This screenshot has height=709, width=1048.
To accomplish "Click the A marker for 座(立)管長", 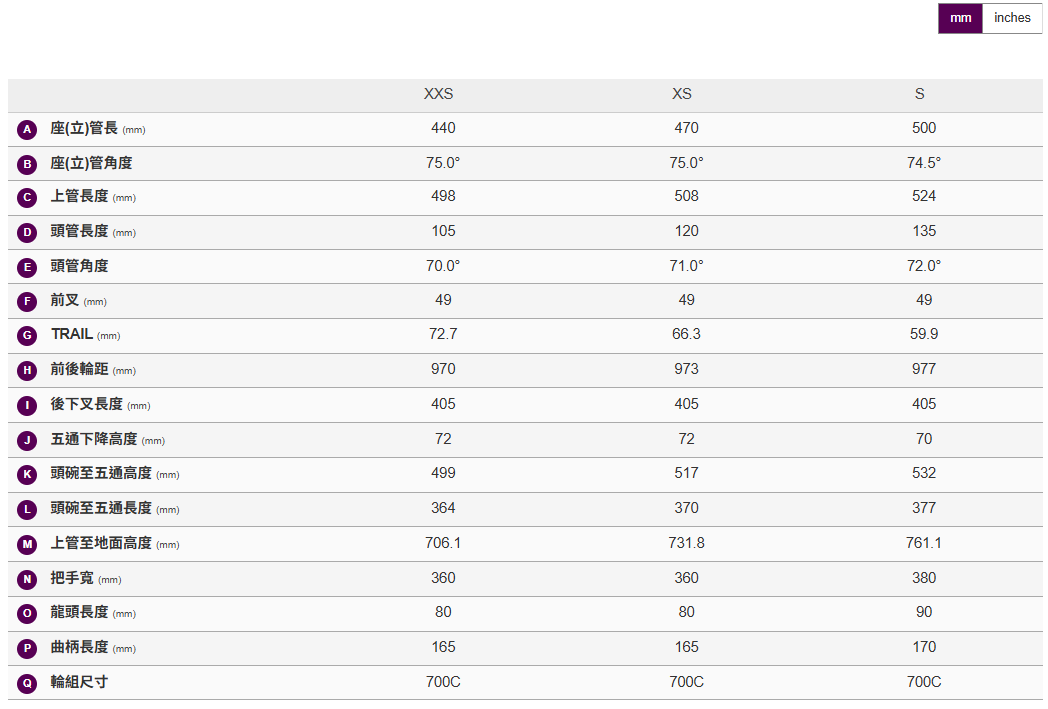I will coord(27,130).
